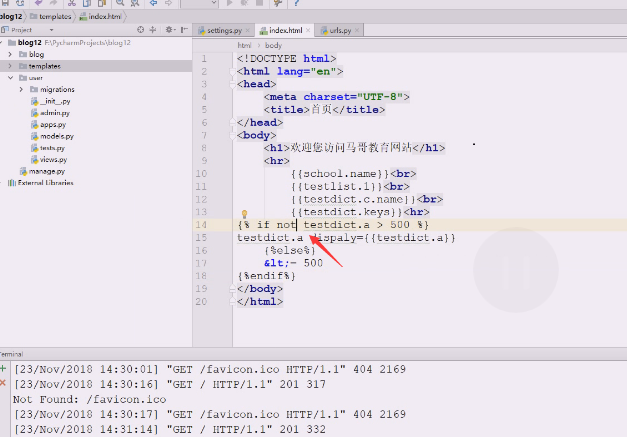Click the Forward navigation arrow
Screen dimensions: 627x437
[x=169, y=2]
